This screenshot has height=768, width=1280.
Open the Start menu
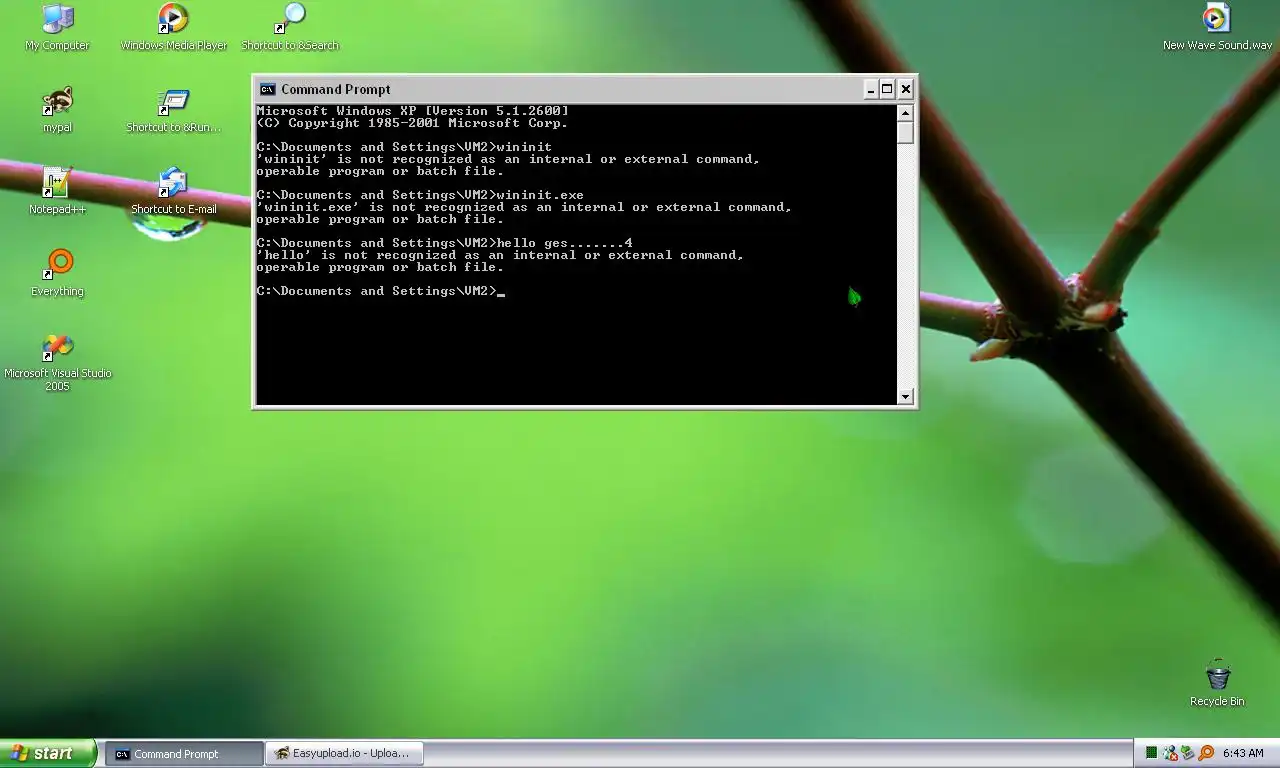click(x=48, y=753)
